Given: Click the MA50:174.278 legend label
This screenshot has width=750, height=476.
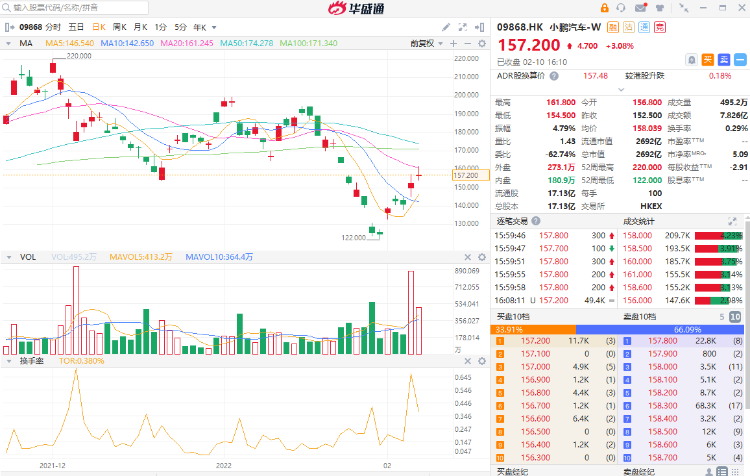Looking at the screenshot, I should 247,44.
